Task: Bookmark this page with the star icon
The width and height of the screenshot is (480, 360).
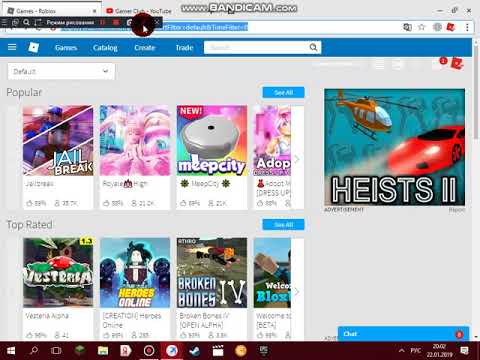Action: [x=422, y=27]
